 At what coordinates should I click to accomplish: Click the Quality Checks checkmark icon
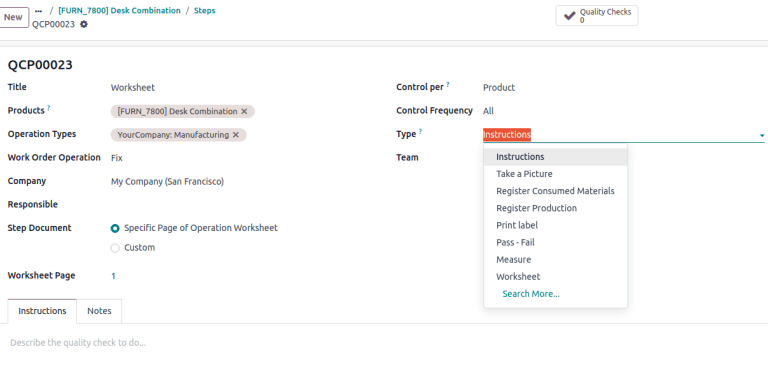coord(569,16)
